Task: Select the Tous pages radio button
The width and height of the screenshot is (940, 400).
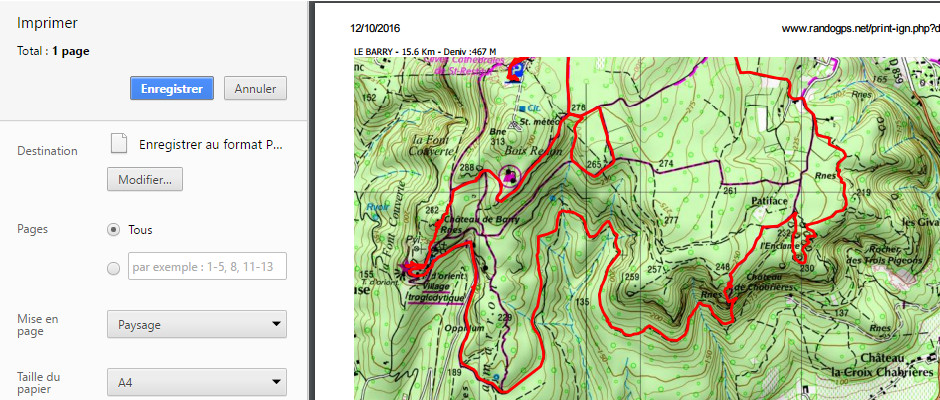Action: click(x=113, y=229)
